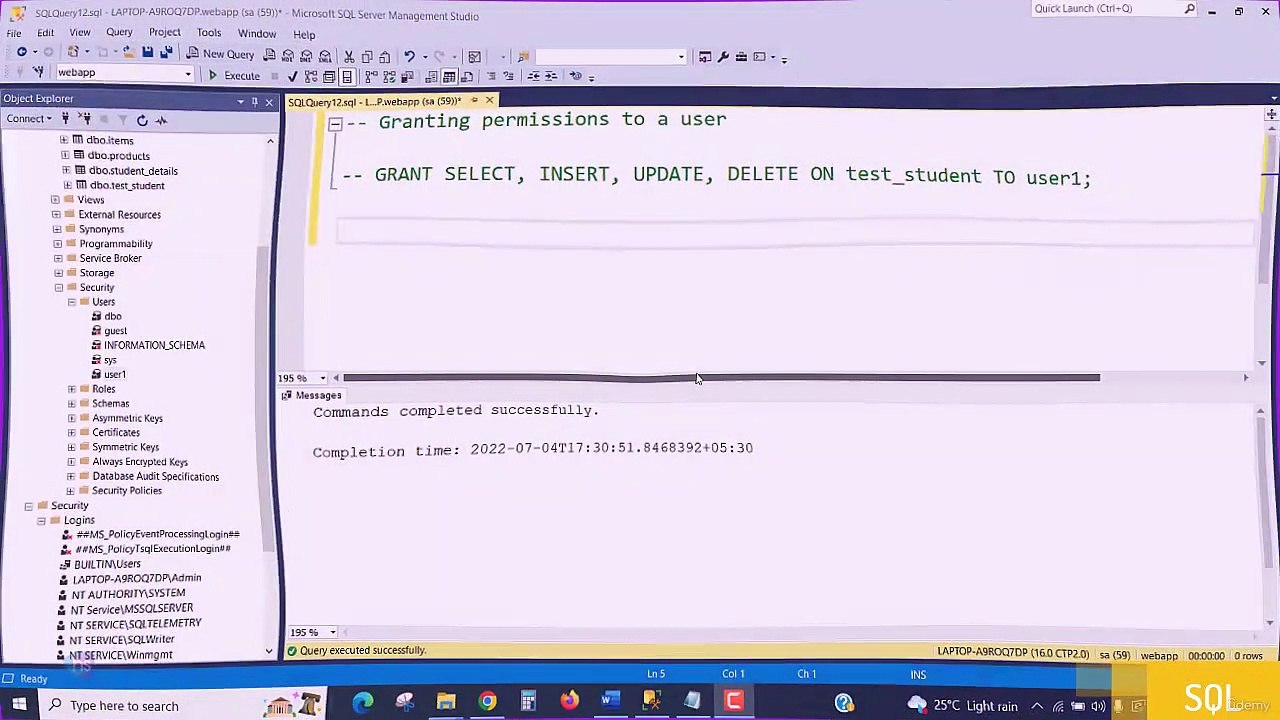
Task: Expand the Views folder node
Action: click(55, 200)
